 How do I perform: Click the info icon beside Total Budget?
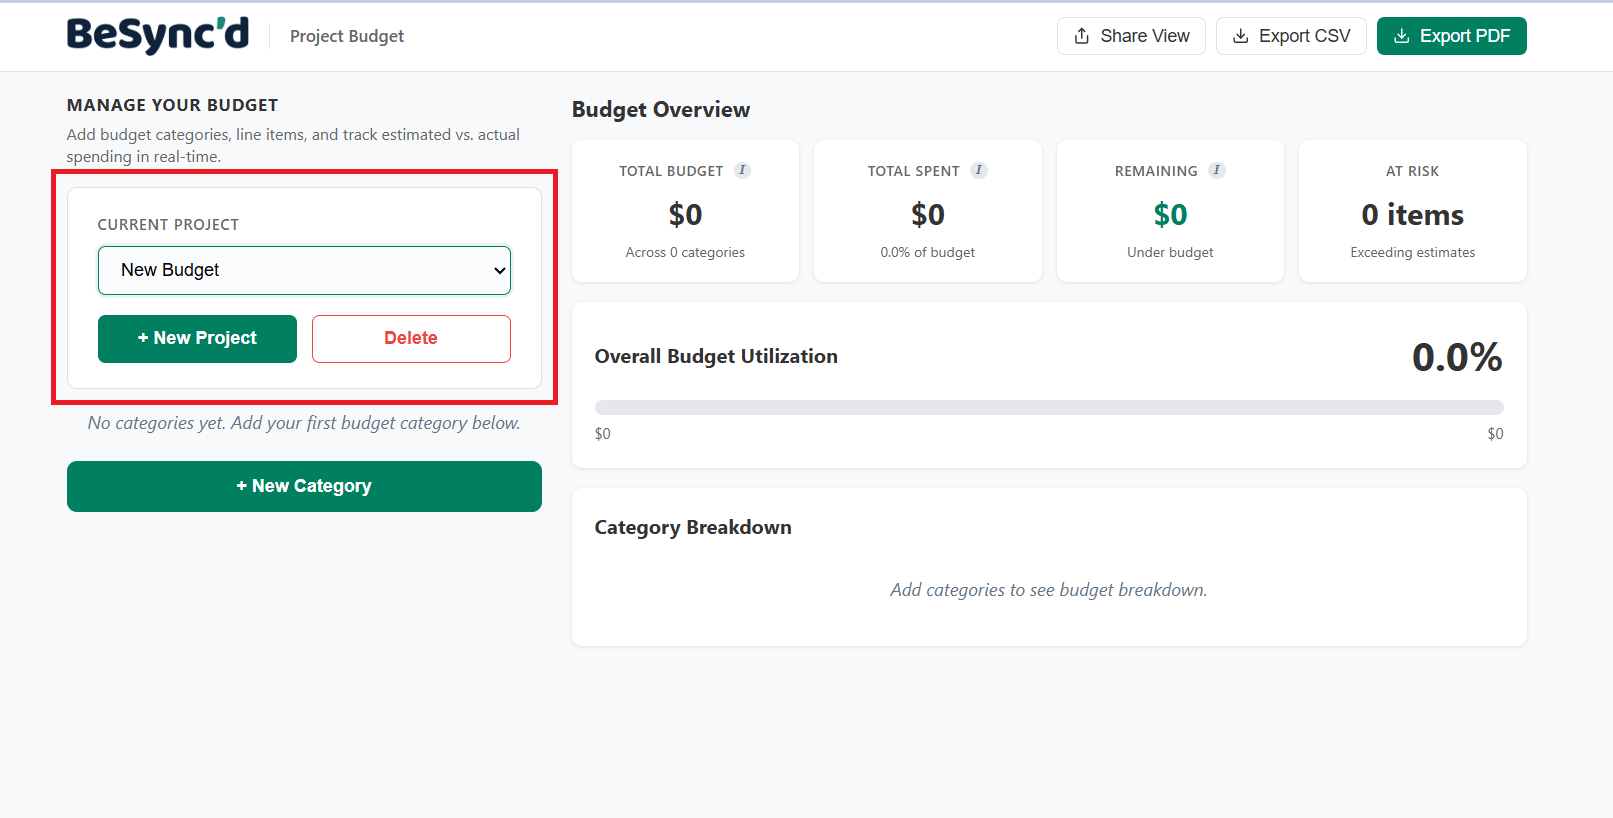click(x=742, y=170)
